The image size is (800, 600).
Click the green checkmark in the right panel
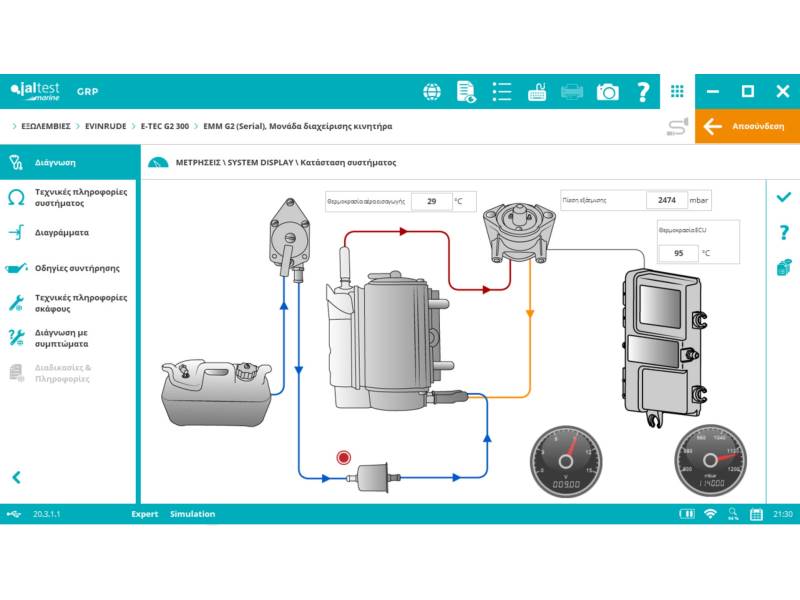[x=783, y=197]
